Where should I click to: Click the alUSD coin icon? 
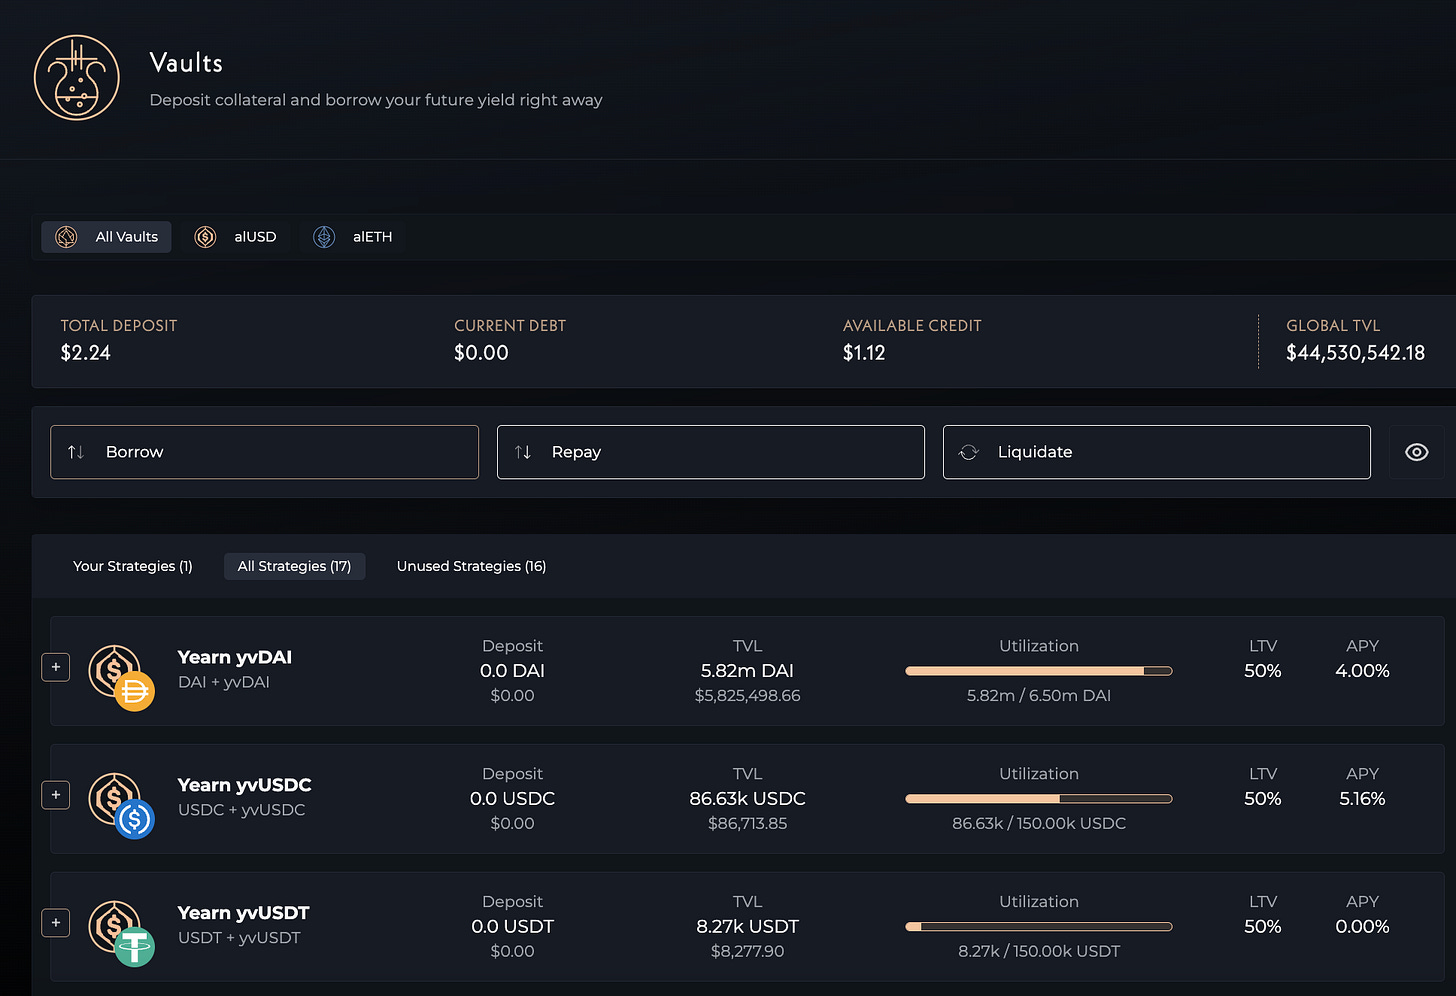tap(205, 237)
